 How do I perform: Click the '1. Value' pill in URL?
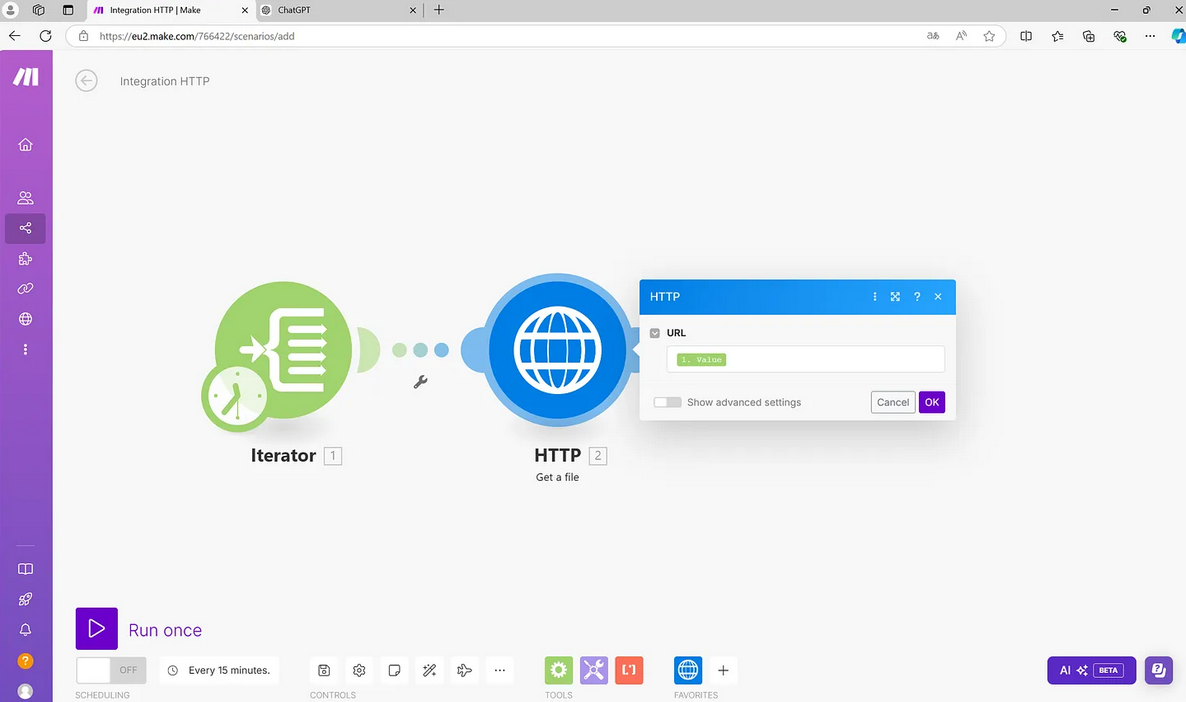tap(701, 359)
